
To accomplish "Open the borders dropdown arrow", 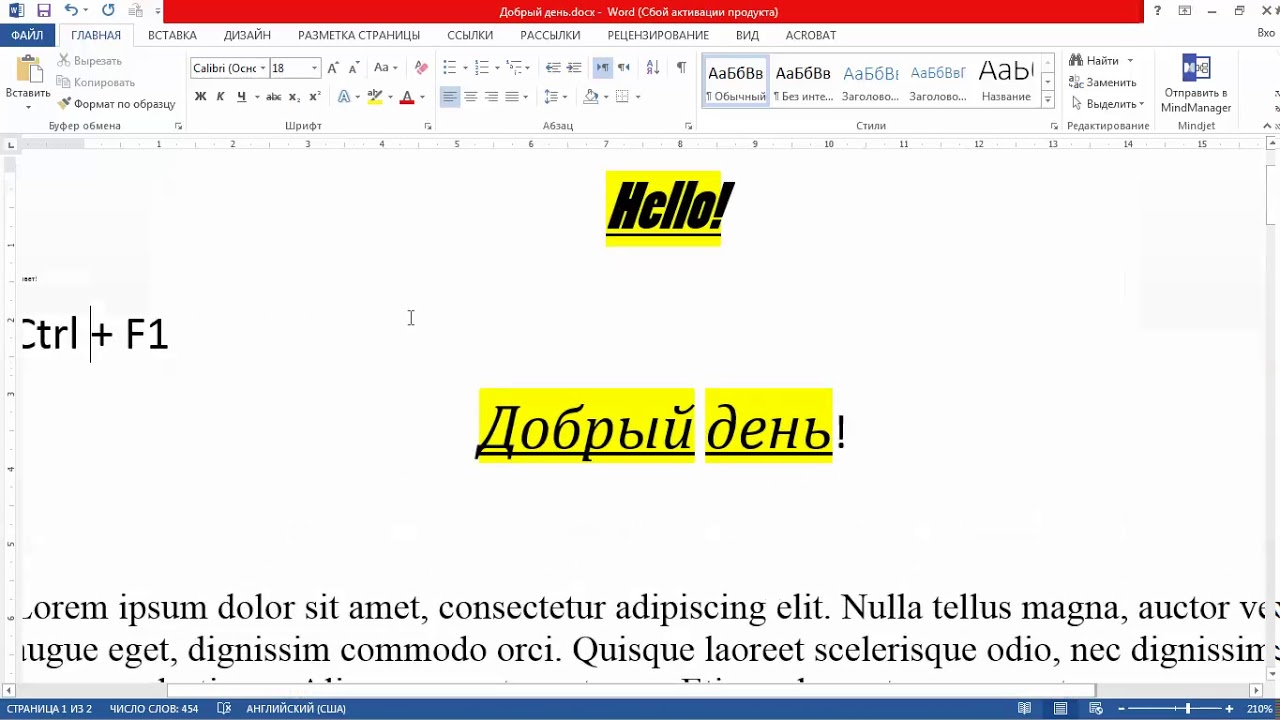I will tap(638, 97).
